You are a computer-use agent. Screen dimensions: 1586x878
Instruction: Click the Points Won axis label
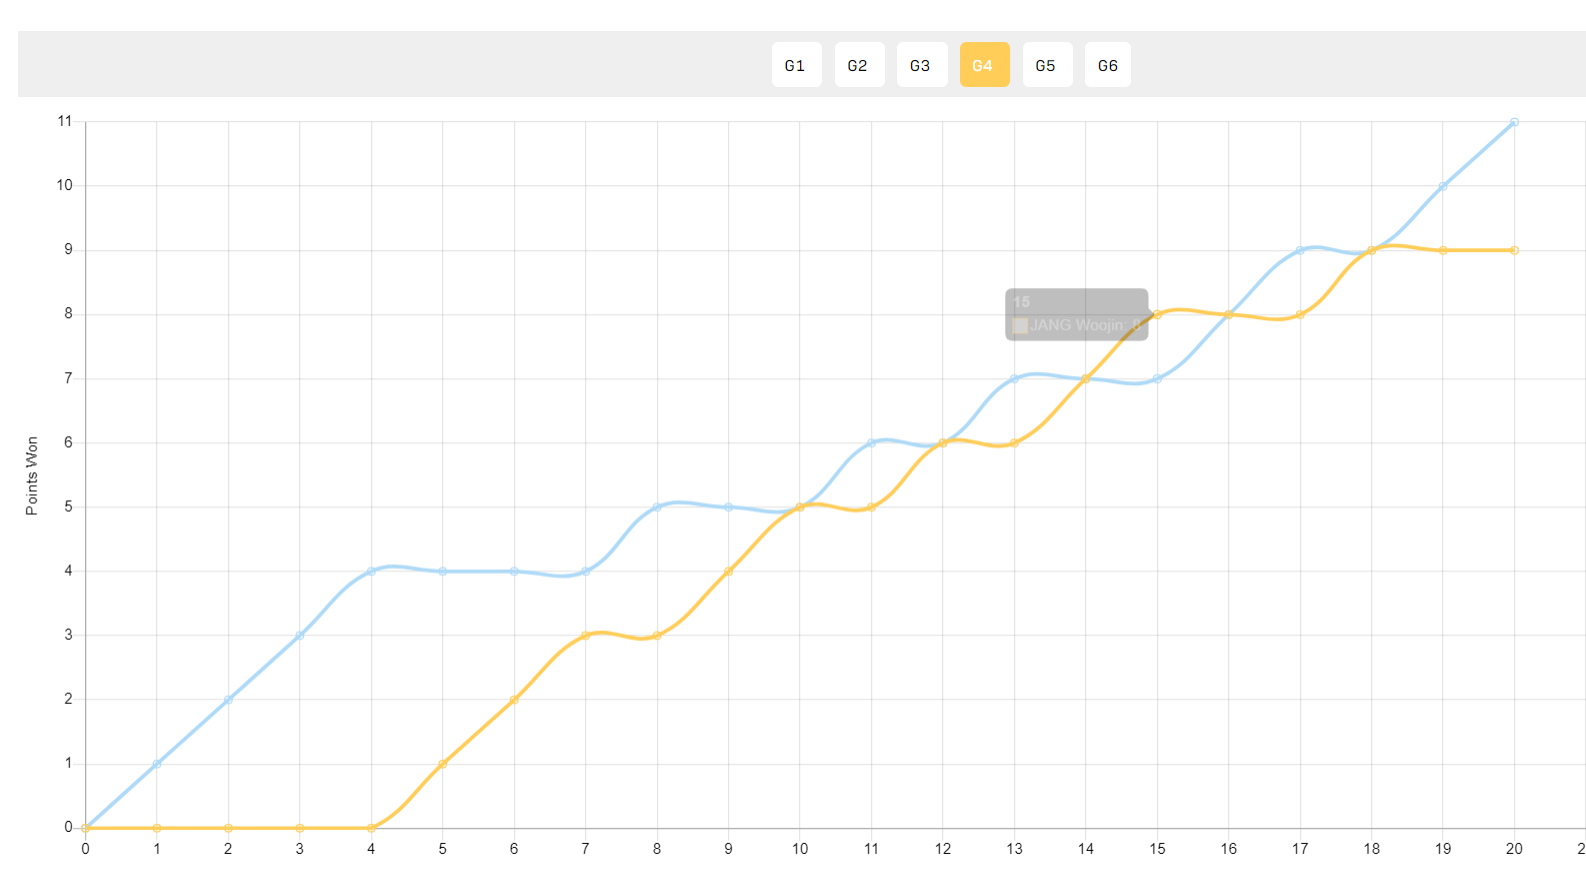click(x=31, y=476)
